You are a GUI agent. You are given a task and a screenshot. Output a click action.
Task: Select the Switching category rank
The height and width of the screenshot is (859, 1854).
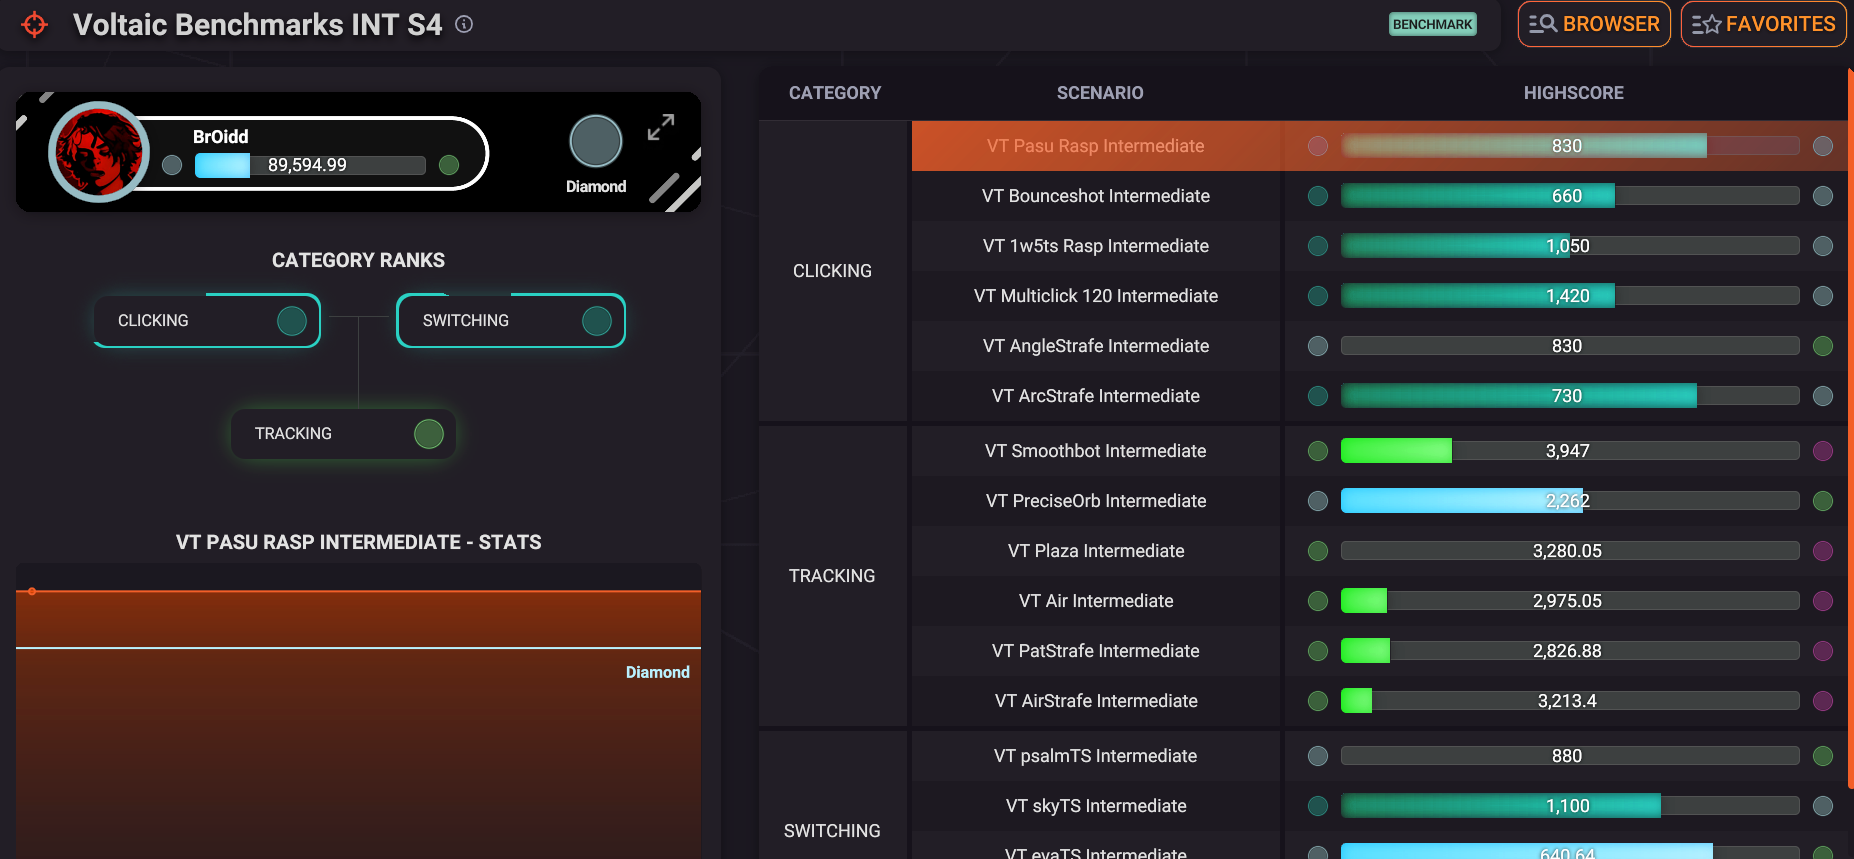(x=511, y=321)
